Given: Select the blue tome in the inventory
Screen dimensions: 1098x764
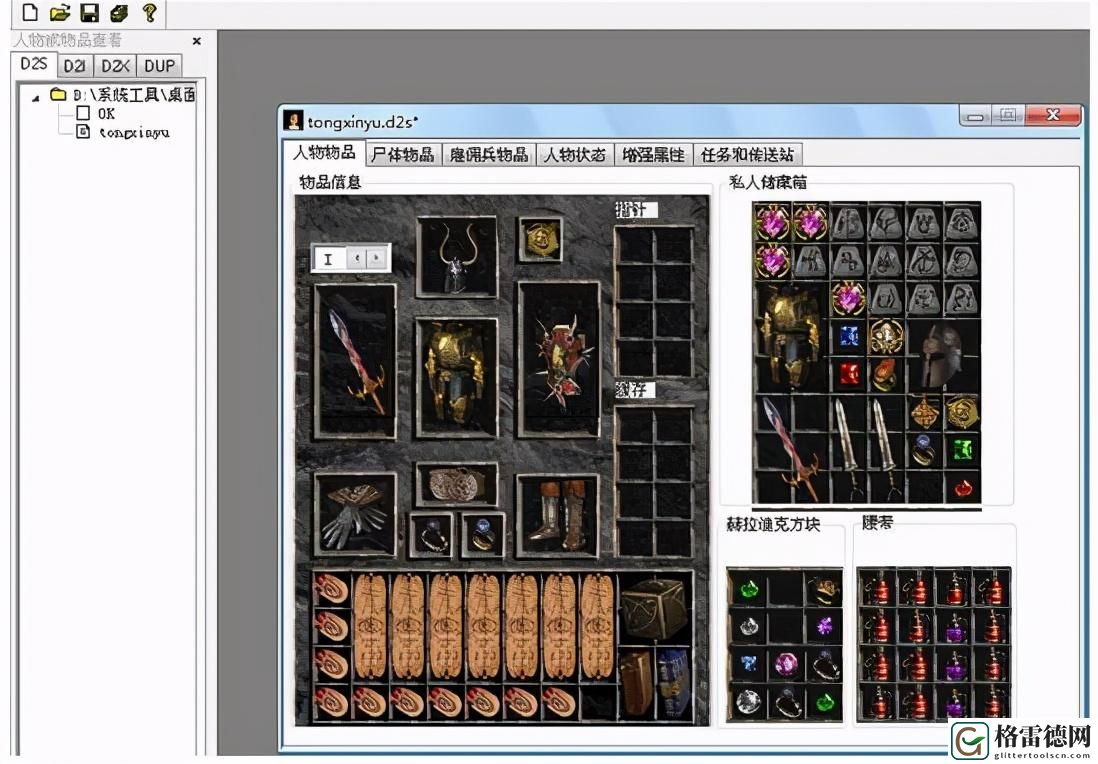Looking at the screenshot, I should click(x=674, y=683).
